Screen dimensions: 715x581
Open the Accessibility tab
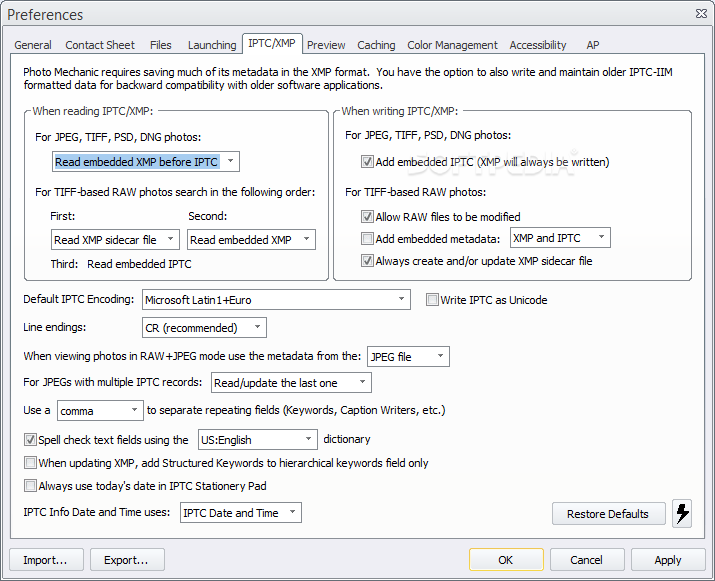[538, 45]
